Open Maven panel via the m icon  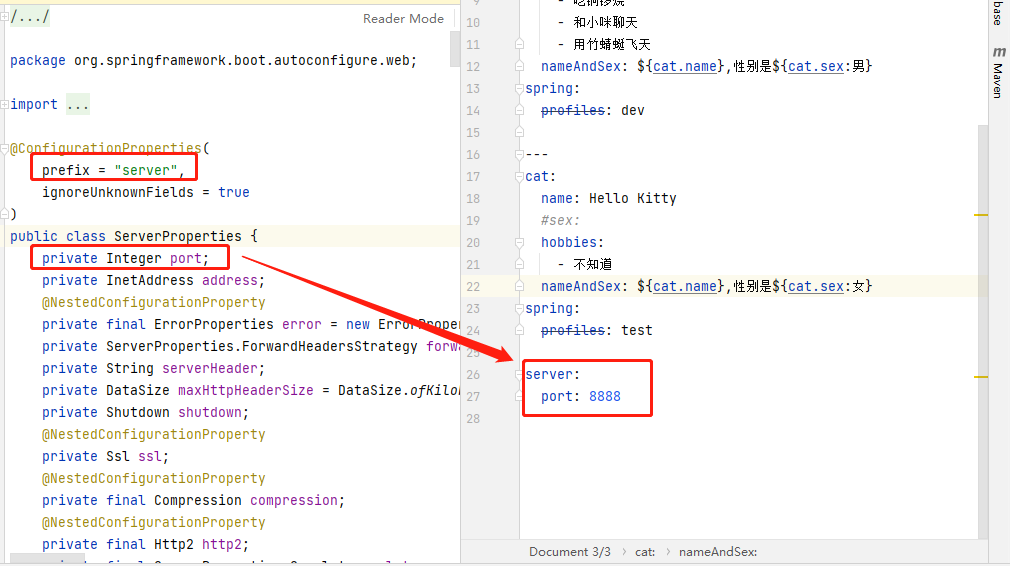click(x=998, y=52)
